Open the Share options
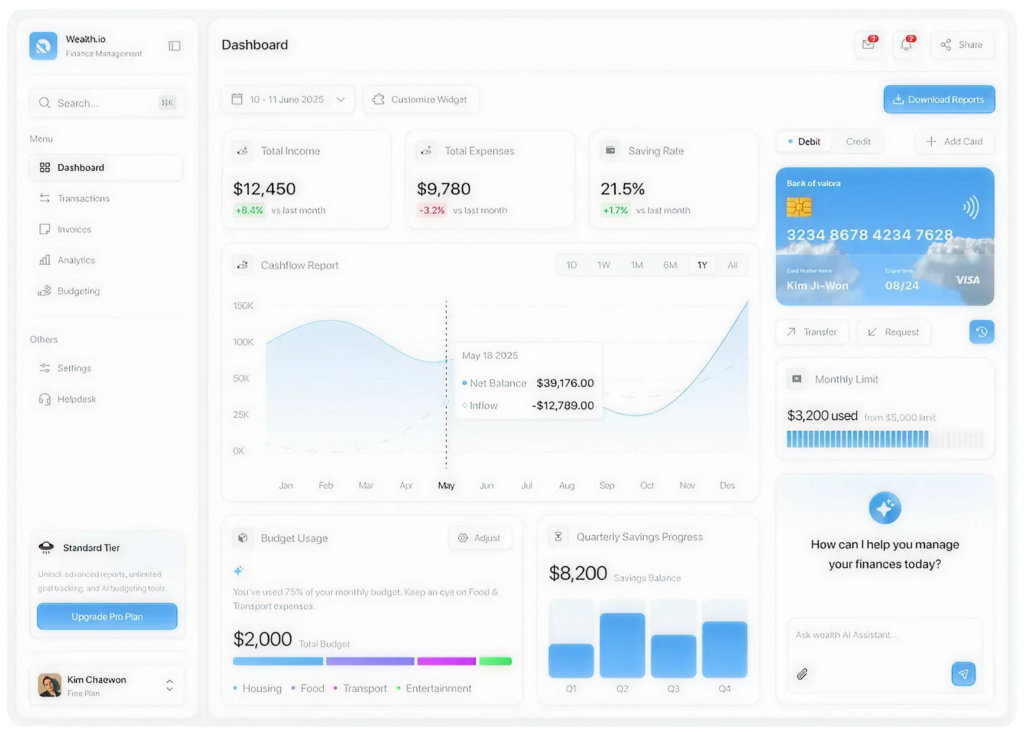This screenshot has height=736, width=1024. point(962,45)
